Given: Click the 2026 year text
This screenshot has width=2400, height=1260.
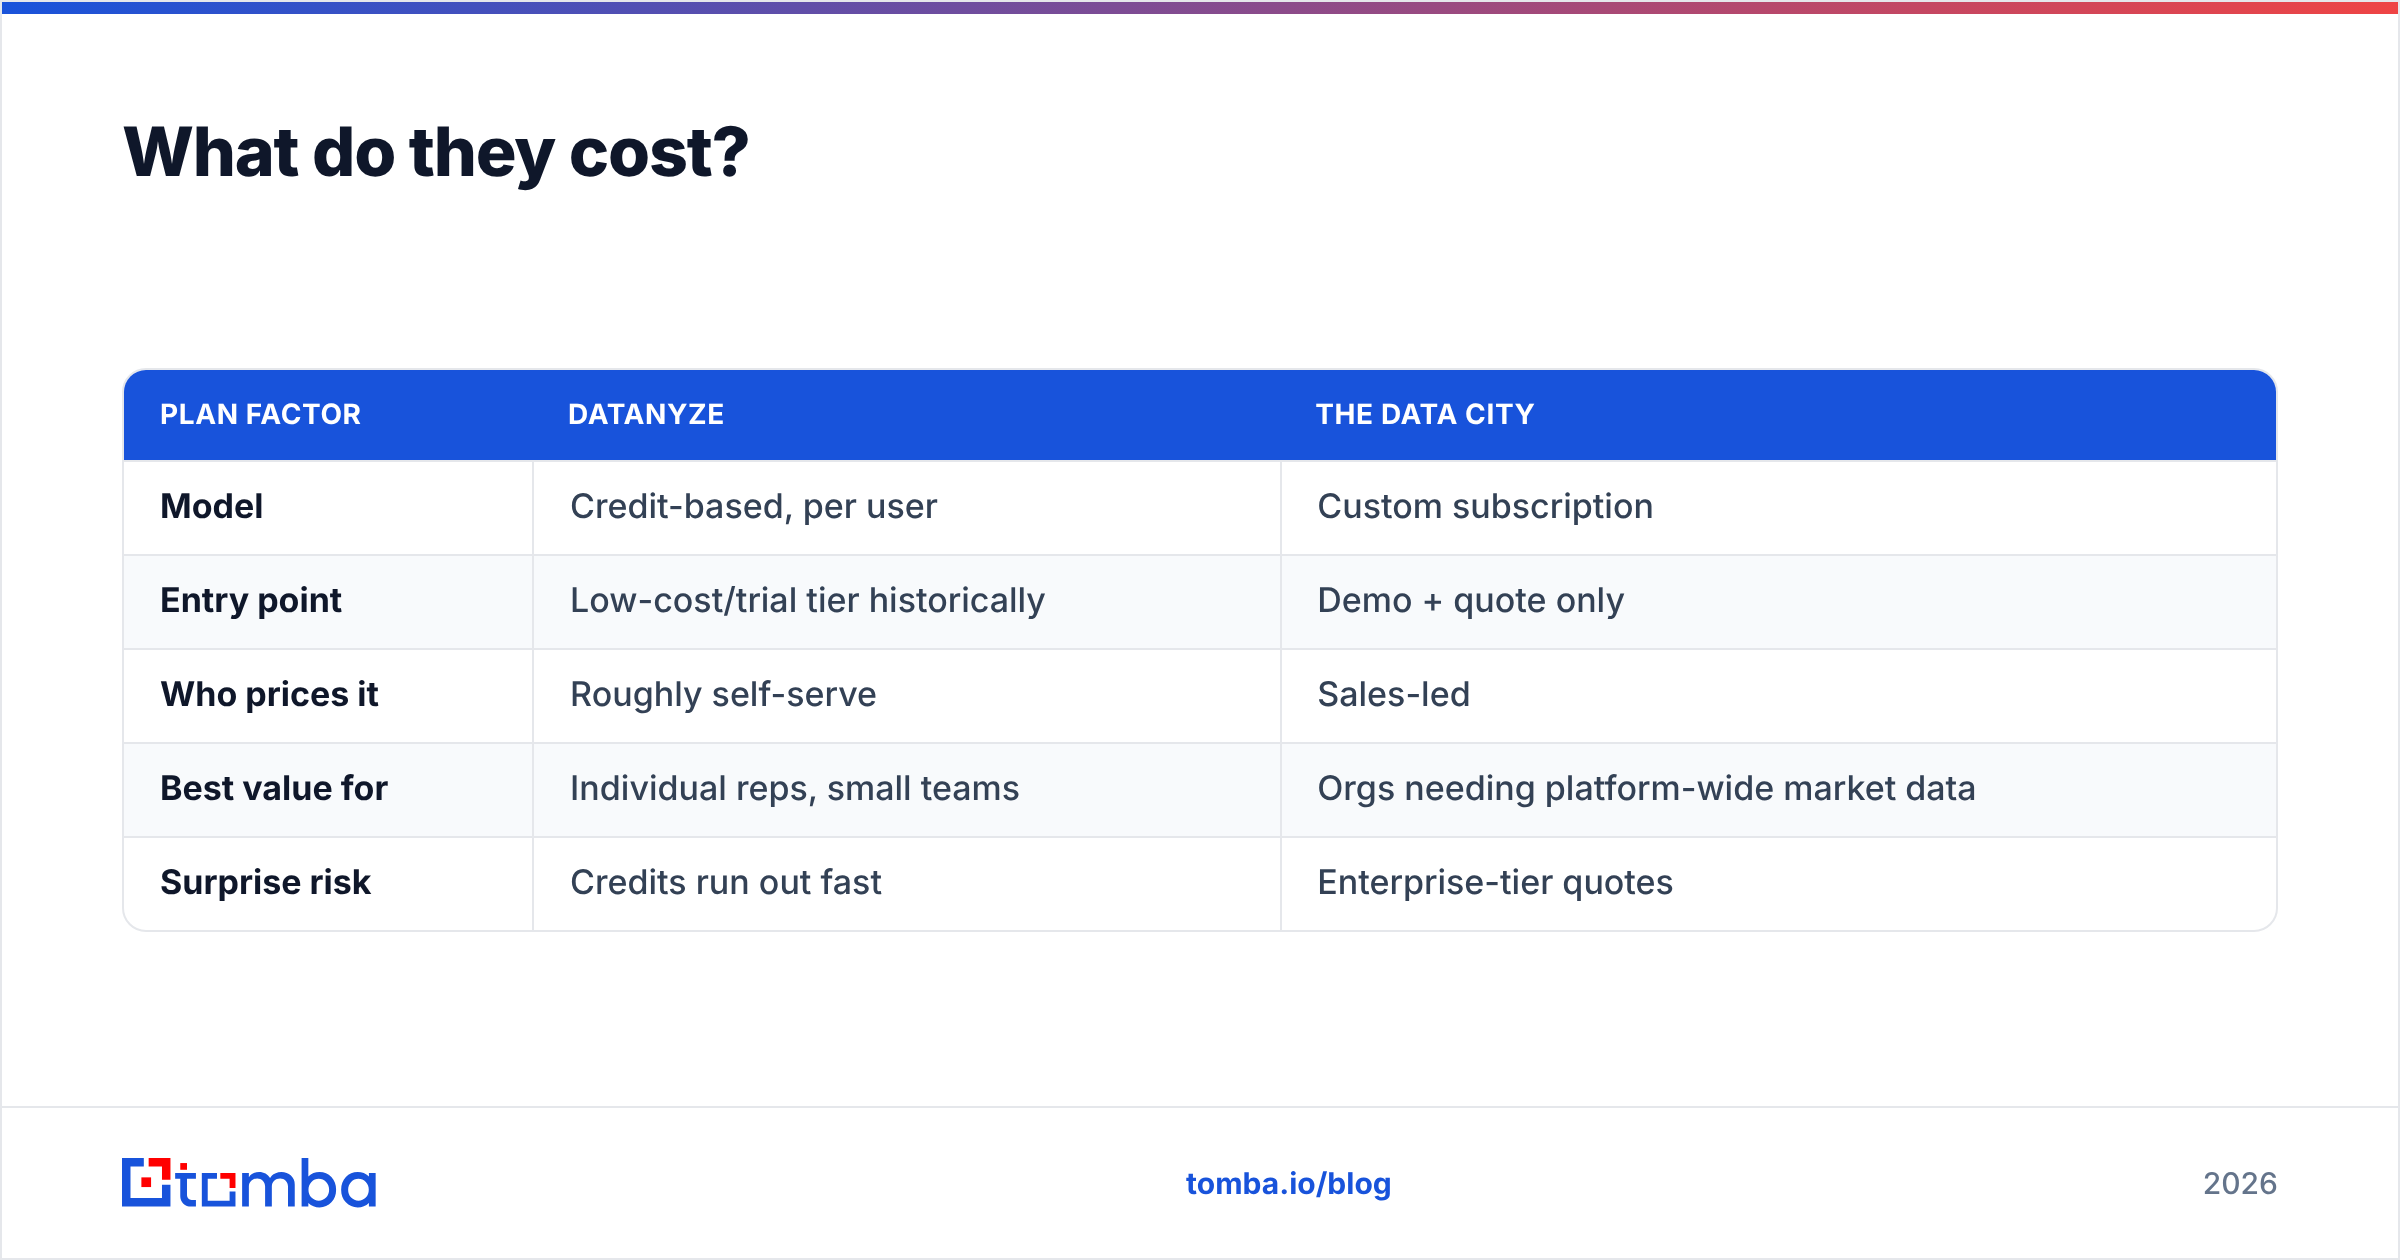Looking at the screenshot, I should (2240, 1184).
